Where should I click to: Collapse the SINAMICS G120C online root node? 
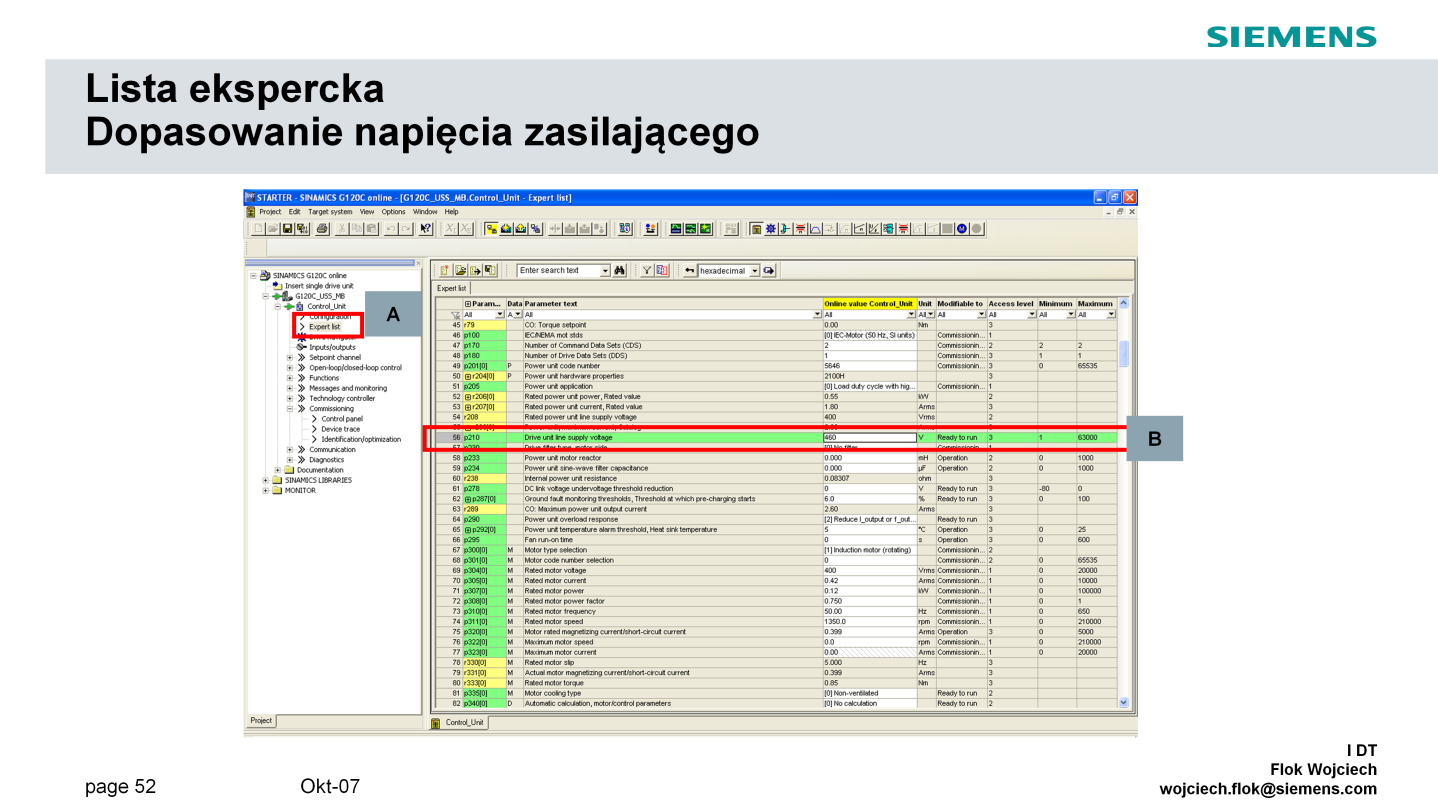(252, 275)
